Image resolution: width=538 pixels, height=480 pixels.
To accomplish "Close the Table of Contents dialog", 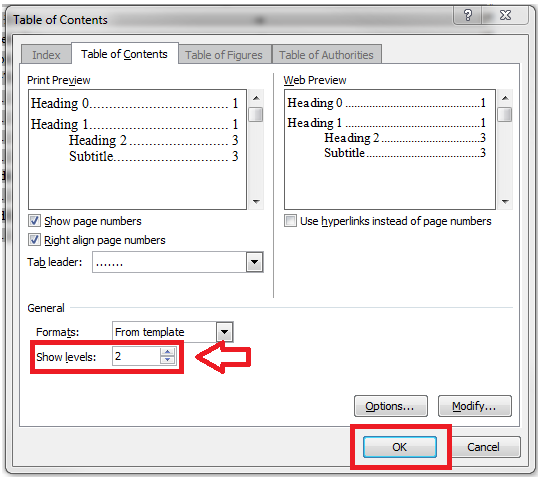I will coord(505,15).
